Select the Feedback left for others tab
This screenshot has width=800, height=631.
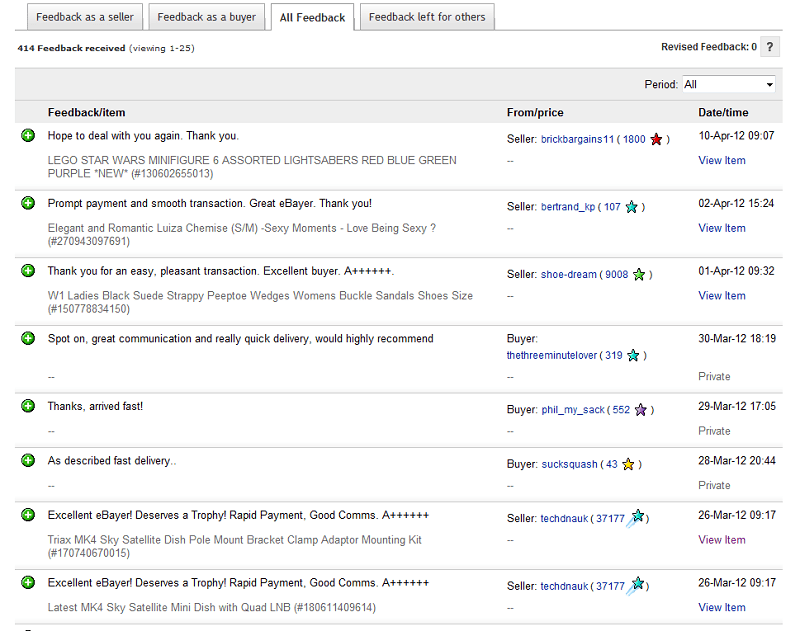427,17
